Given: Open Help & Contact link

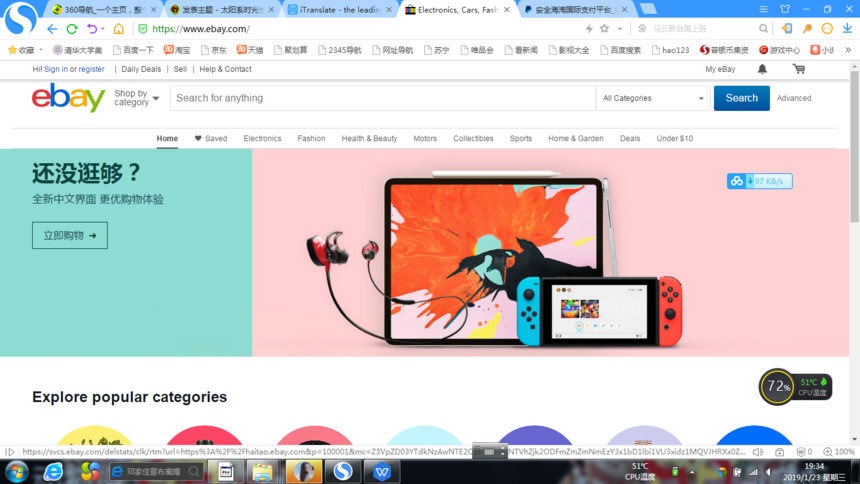Looking at the screenshot, I should click(225, 69).
